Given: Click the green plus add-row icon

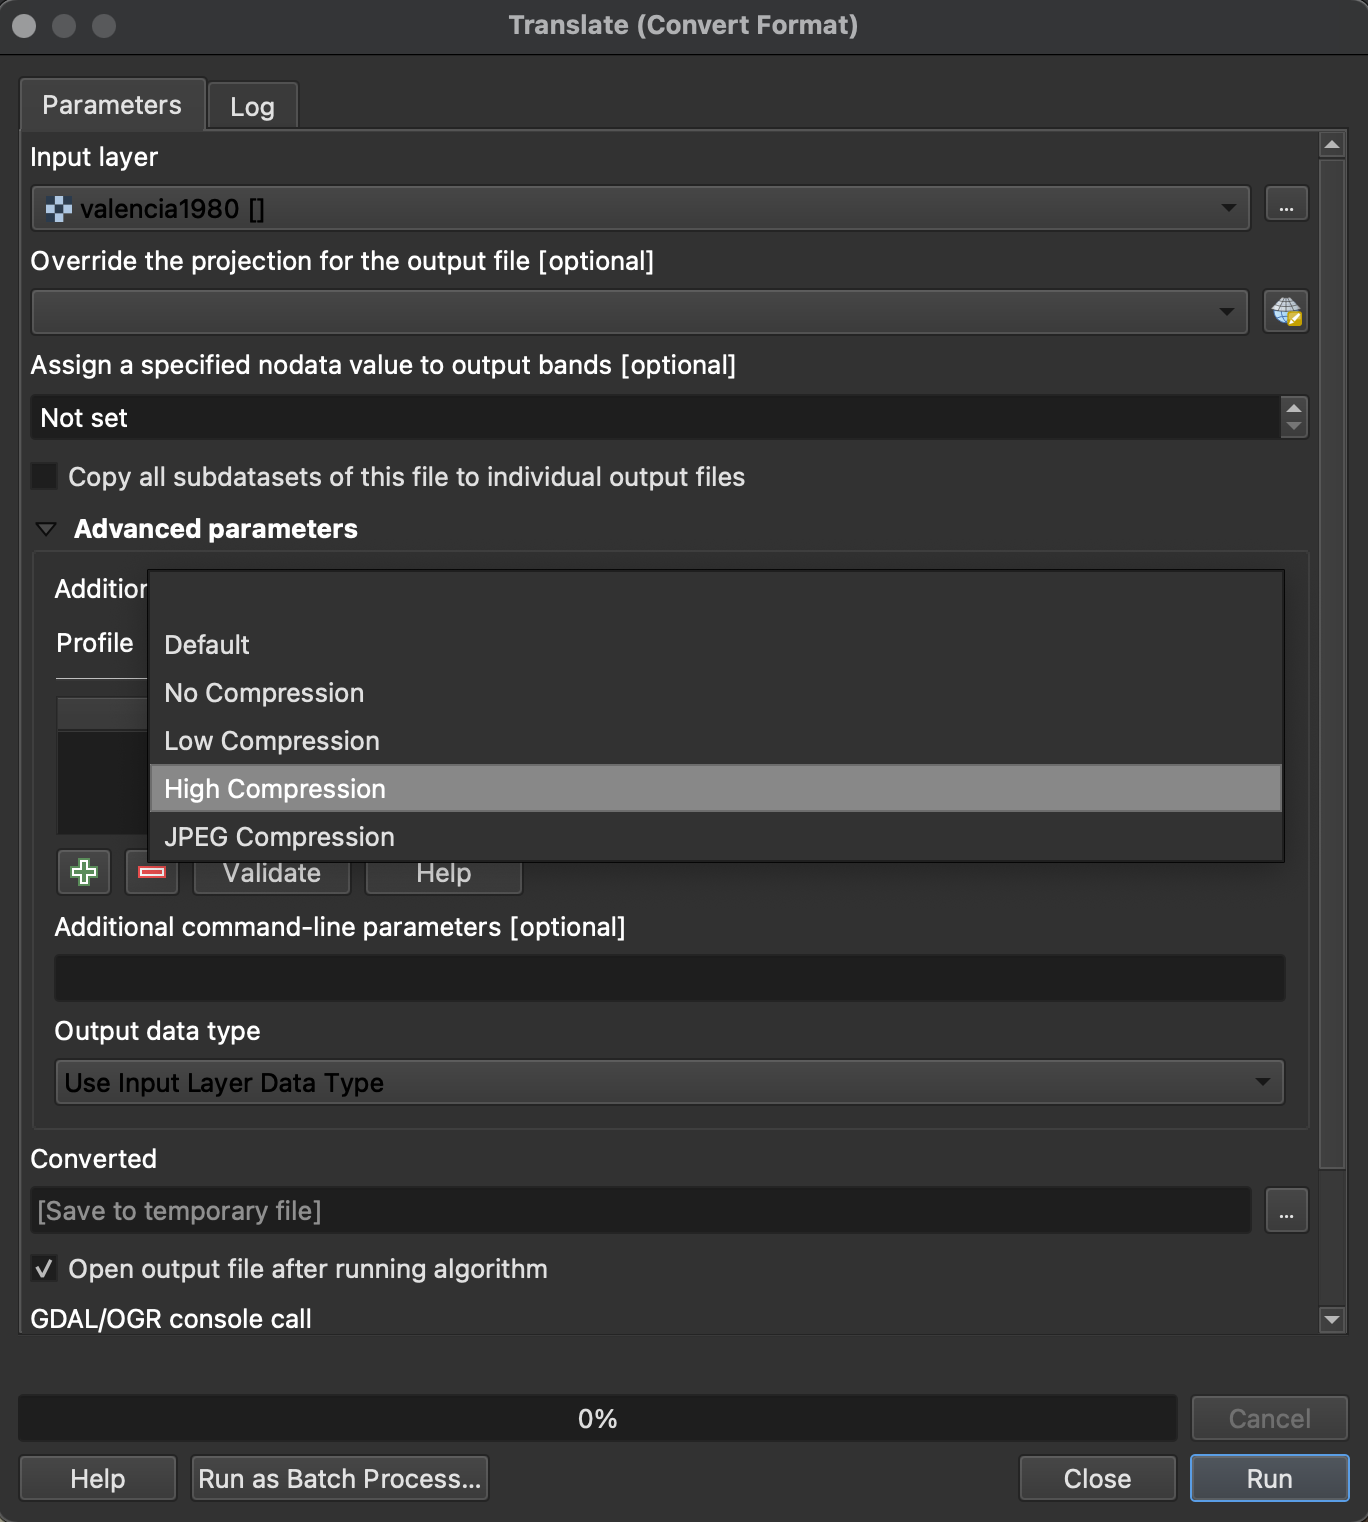Looking at the screenshot, I should click(x=84, y=872).
